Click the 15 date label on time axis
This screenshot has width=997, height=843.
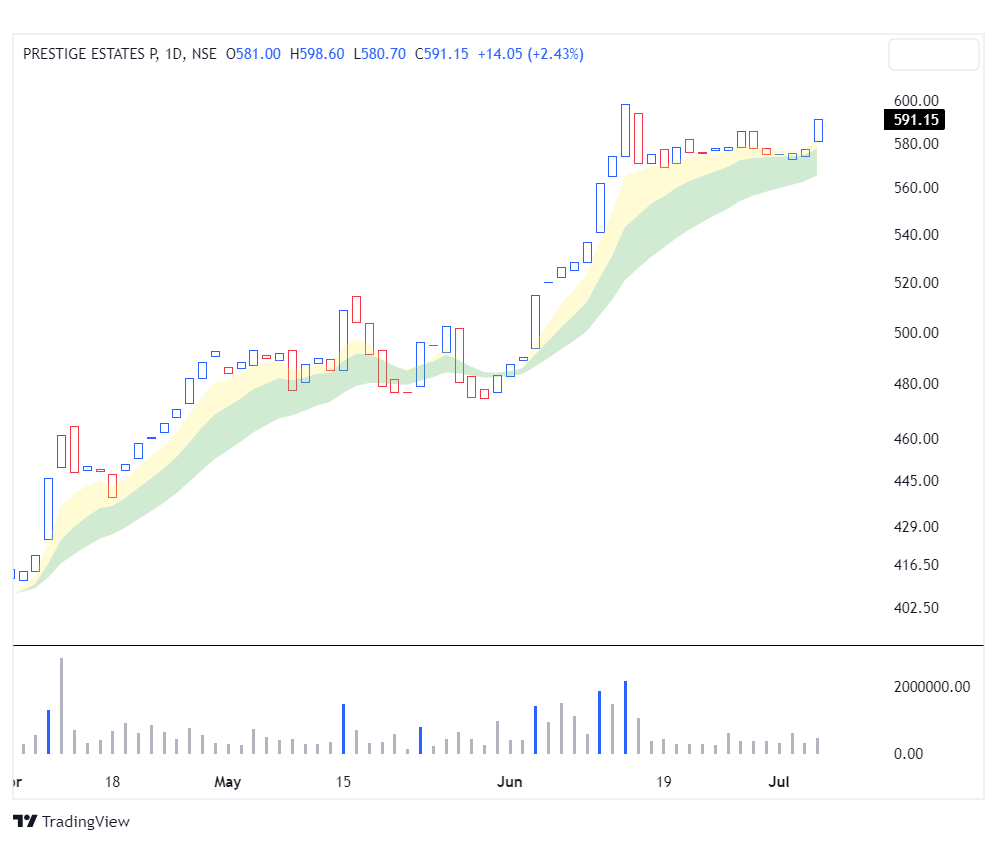point(343,782)
